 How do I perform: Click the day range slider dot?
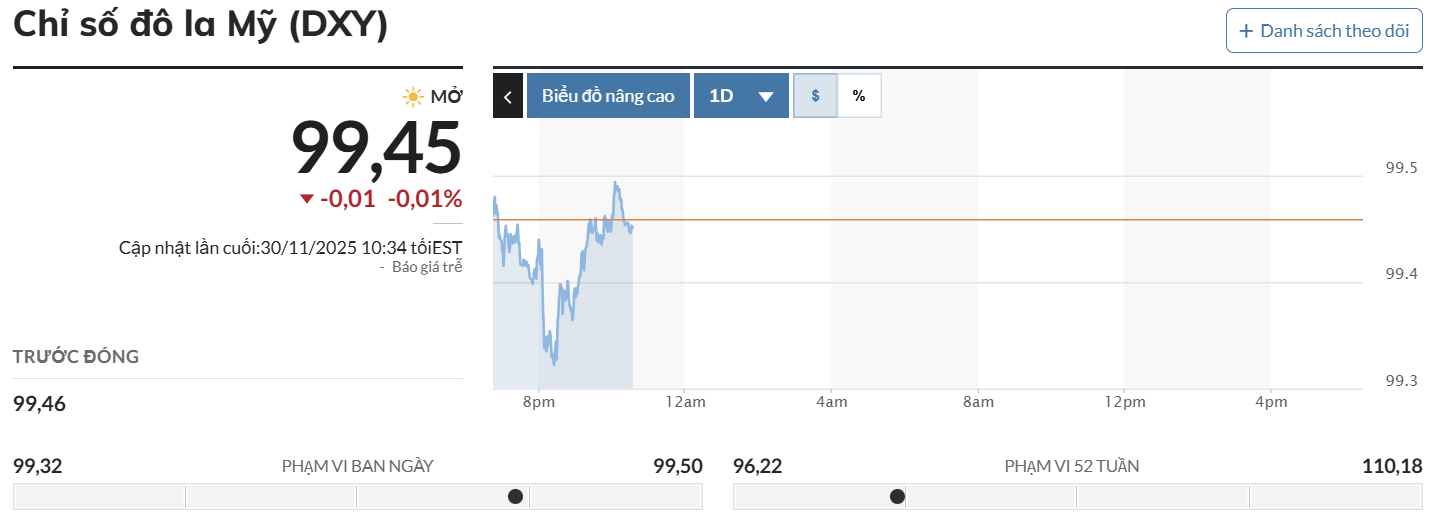point(515,496)
